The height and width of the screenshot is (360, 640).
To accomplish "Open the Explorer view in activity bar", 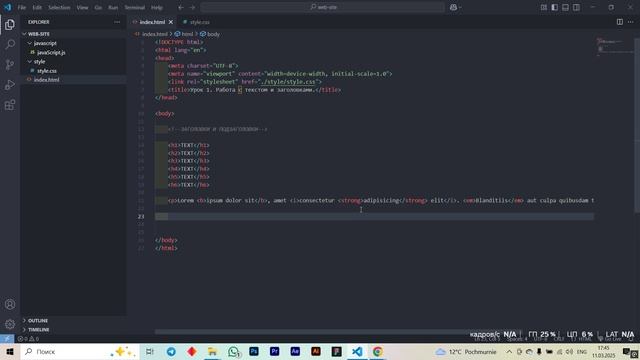I will click(x=10, y=24).
